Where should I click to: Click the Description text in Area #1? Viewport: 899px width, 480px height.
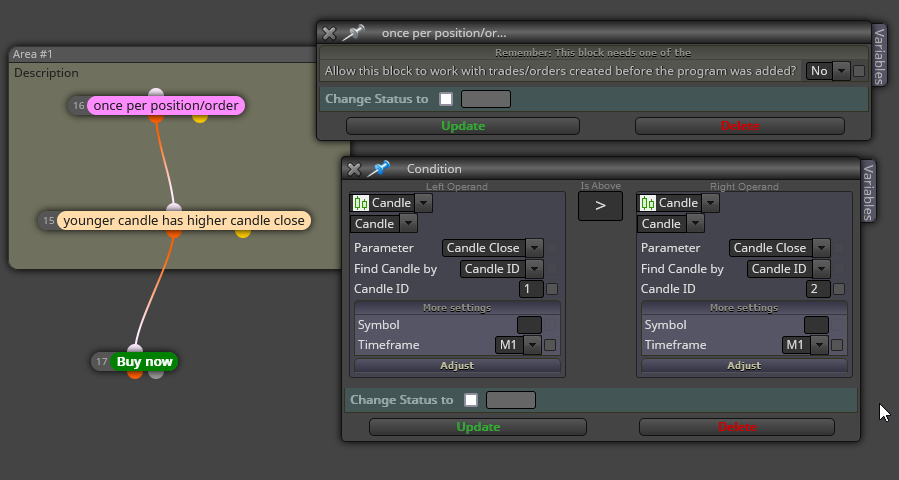tap(46, 73)
